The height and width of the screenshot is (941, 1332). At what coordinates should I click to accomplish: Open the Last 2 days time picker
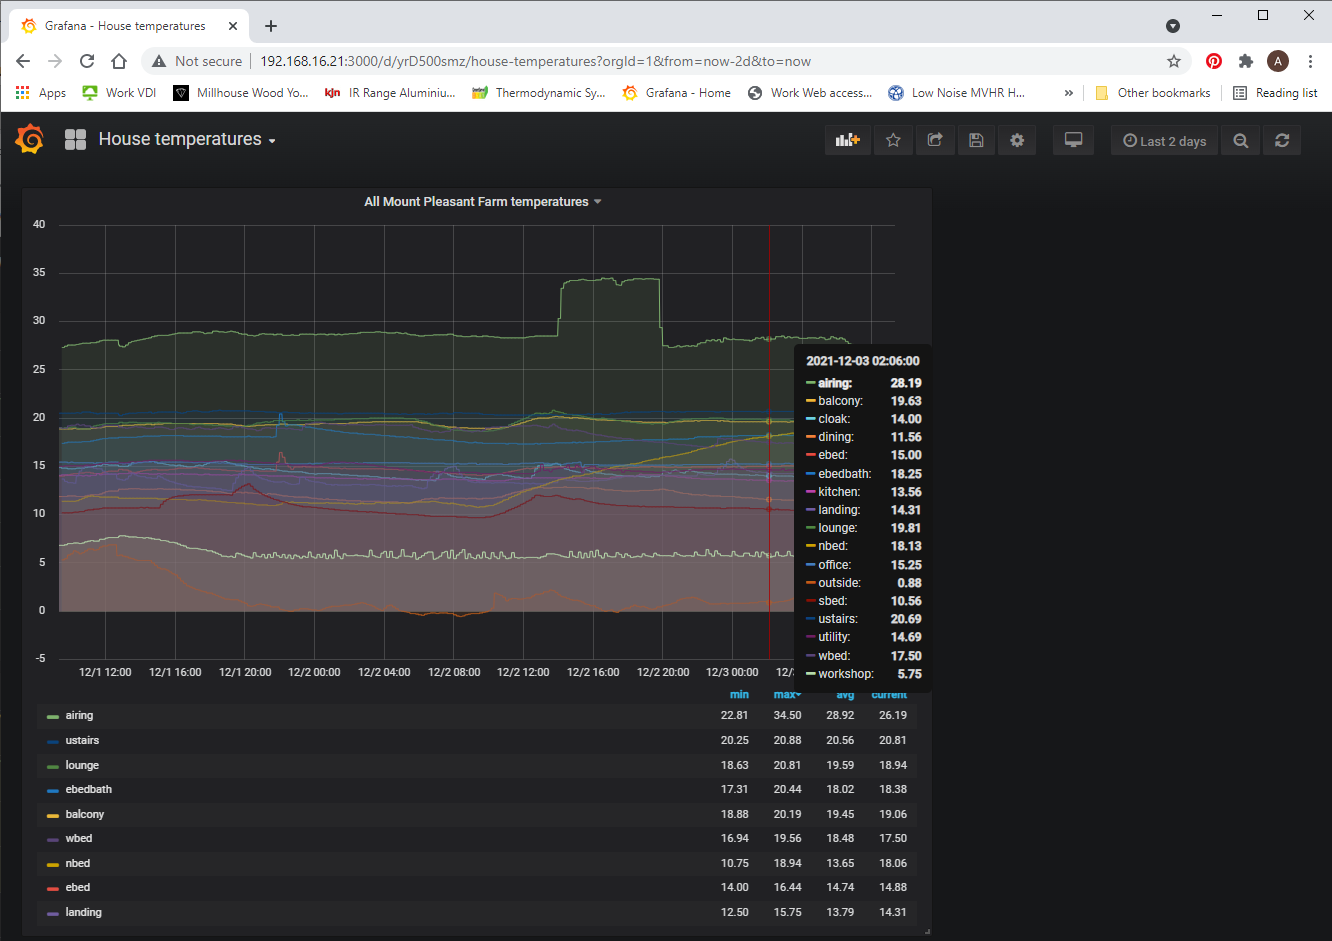pyautogui.click(x=1165, y=141)
